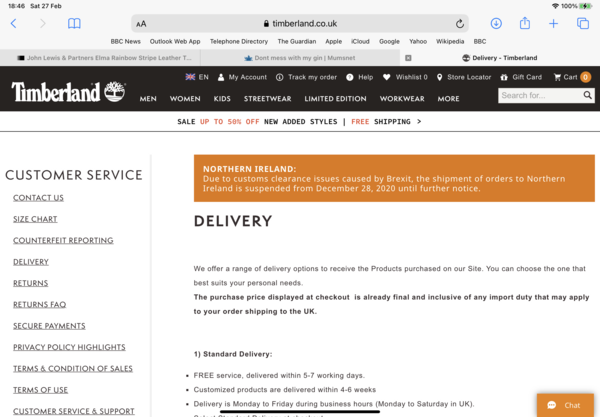Open the Size Chart link
600x417 pixels.
pyautogui.click(x=35, y=219)
